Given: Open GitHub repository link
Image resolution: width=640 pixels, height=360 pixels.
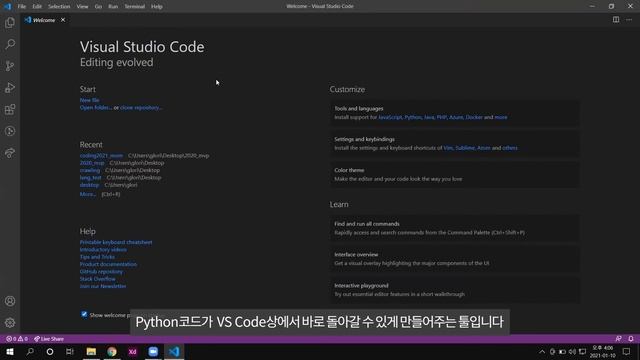Looking at the screenshot, I should coord(101,271).
